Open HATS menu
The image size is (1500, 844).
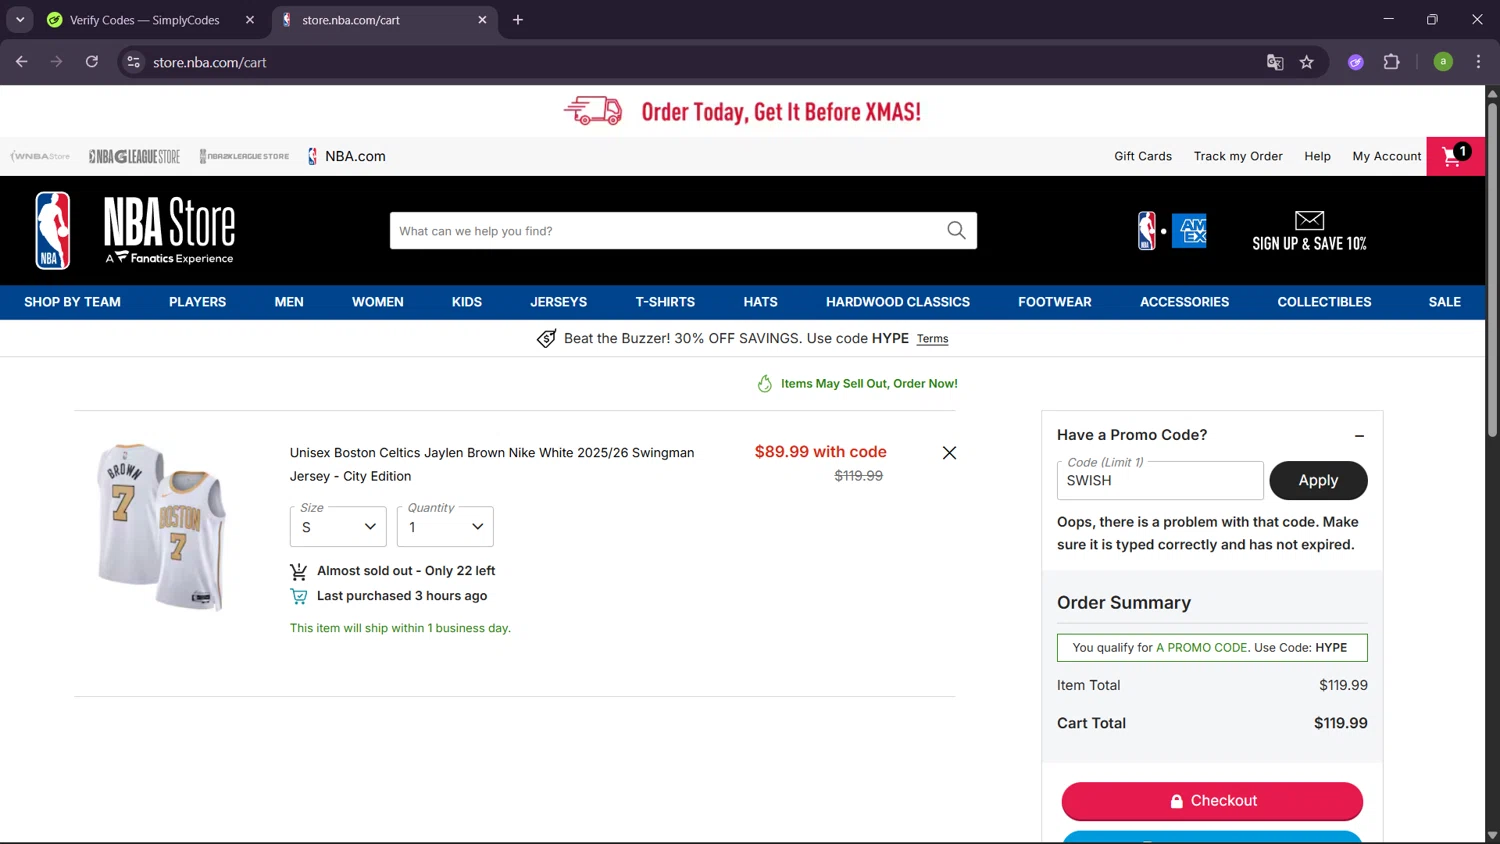coord(760,302)
